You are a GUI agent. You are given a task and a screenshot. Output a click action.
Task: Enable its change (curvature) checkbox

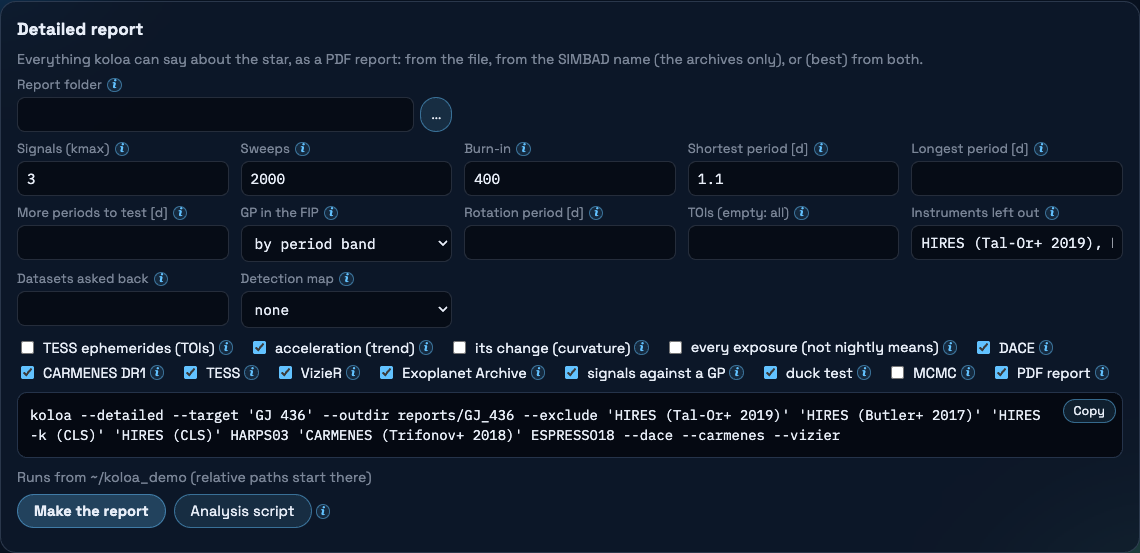coord(459,348)
